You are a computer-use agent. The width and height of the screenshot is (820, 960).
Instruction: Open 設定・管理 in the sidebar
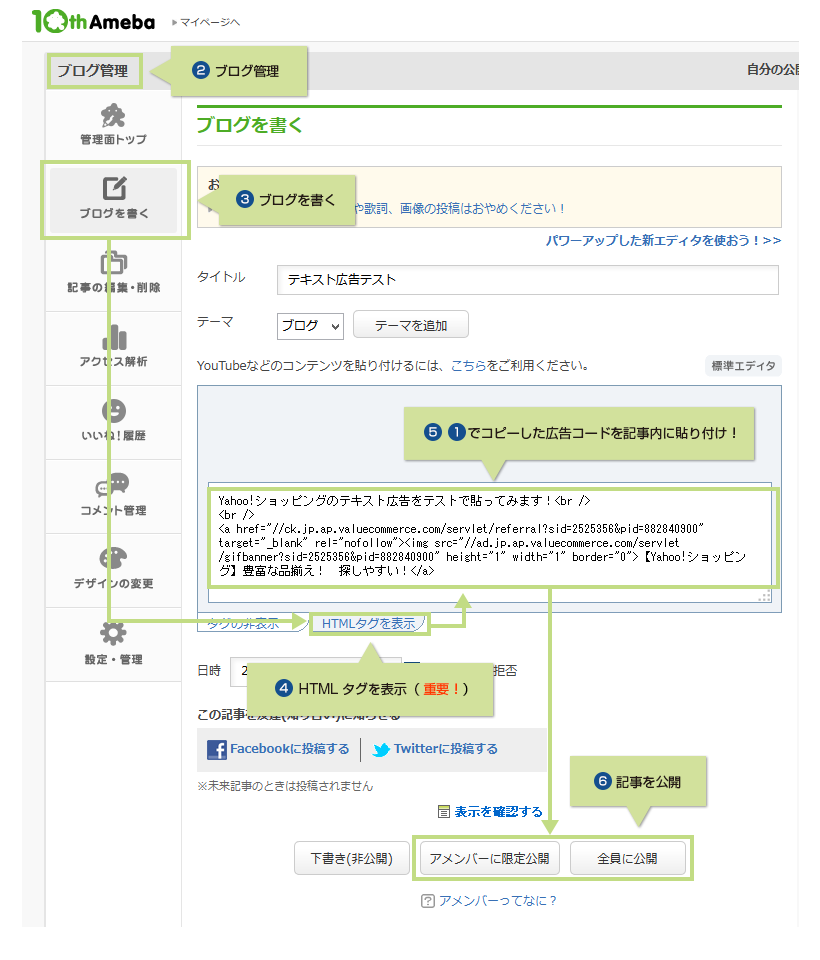pyautogui.click(x=113, y=644)
